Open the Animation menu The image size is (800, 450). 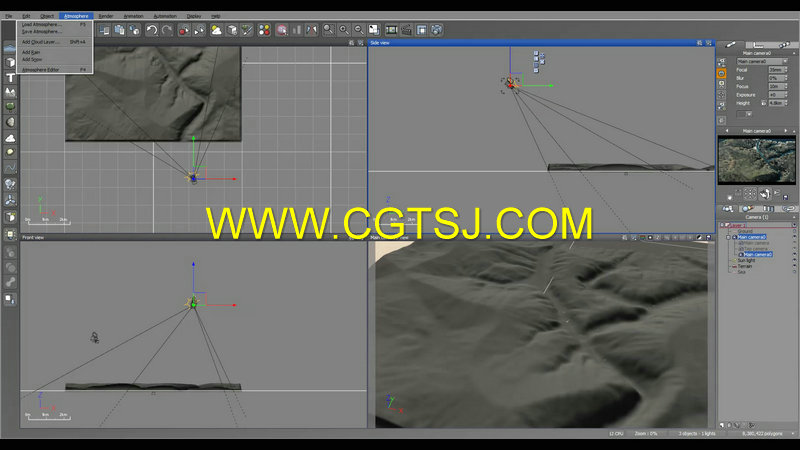coord(133,16)
